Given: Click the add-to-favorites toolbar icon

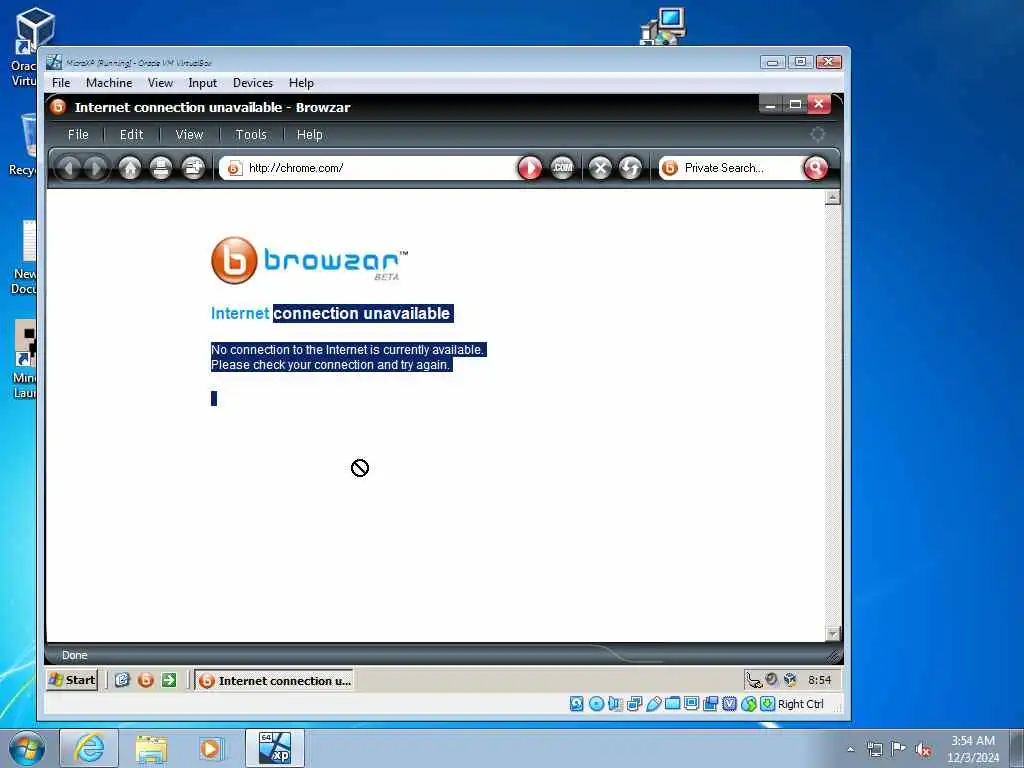Looking at the screenshot, I should click(x=193, y=168).
